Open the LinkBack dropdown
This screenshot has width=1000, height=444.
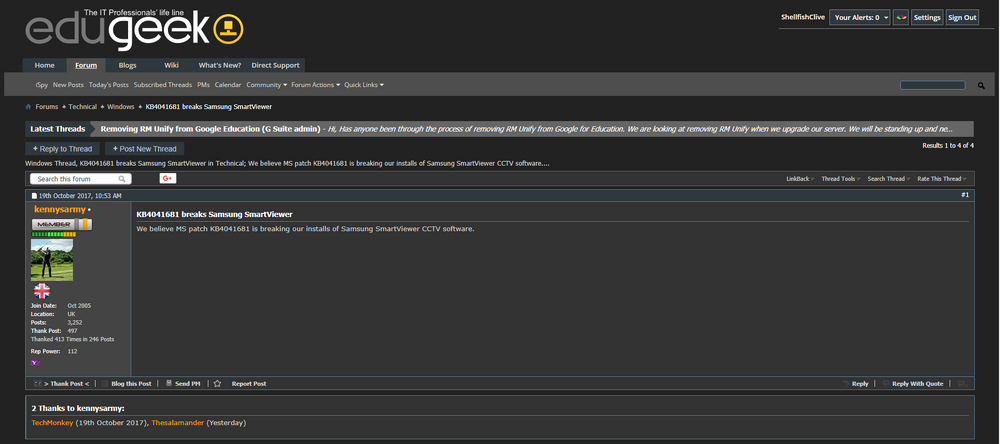tap(800, 179)
